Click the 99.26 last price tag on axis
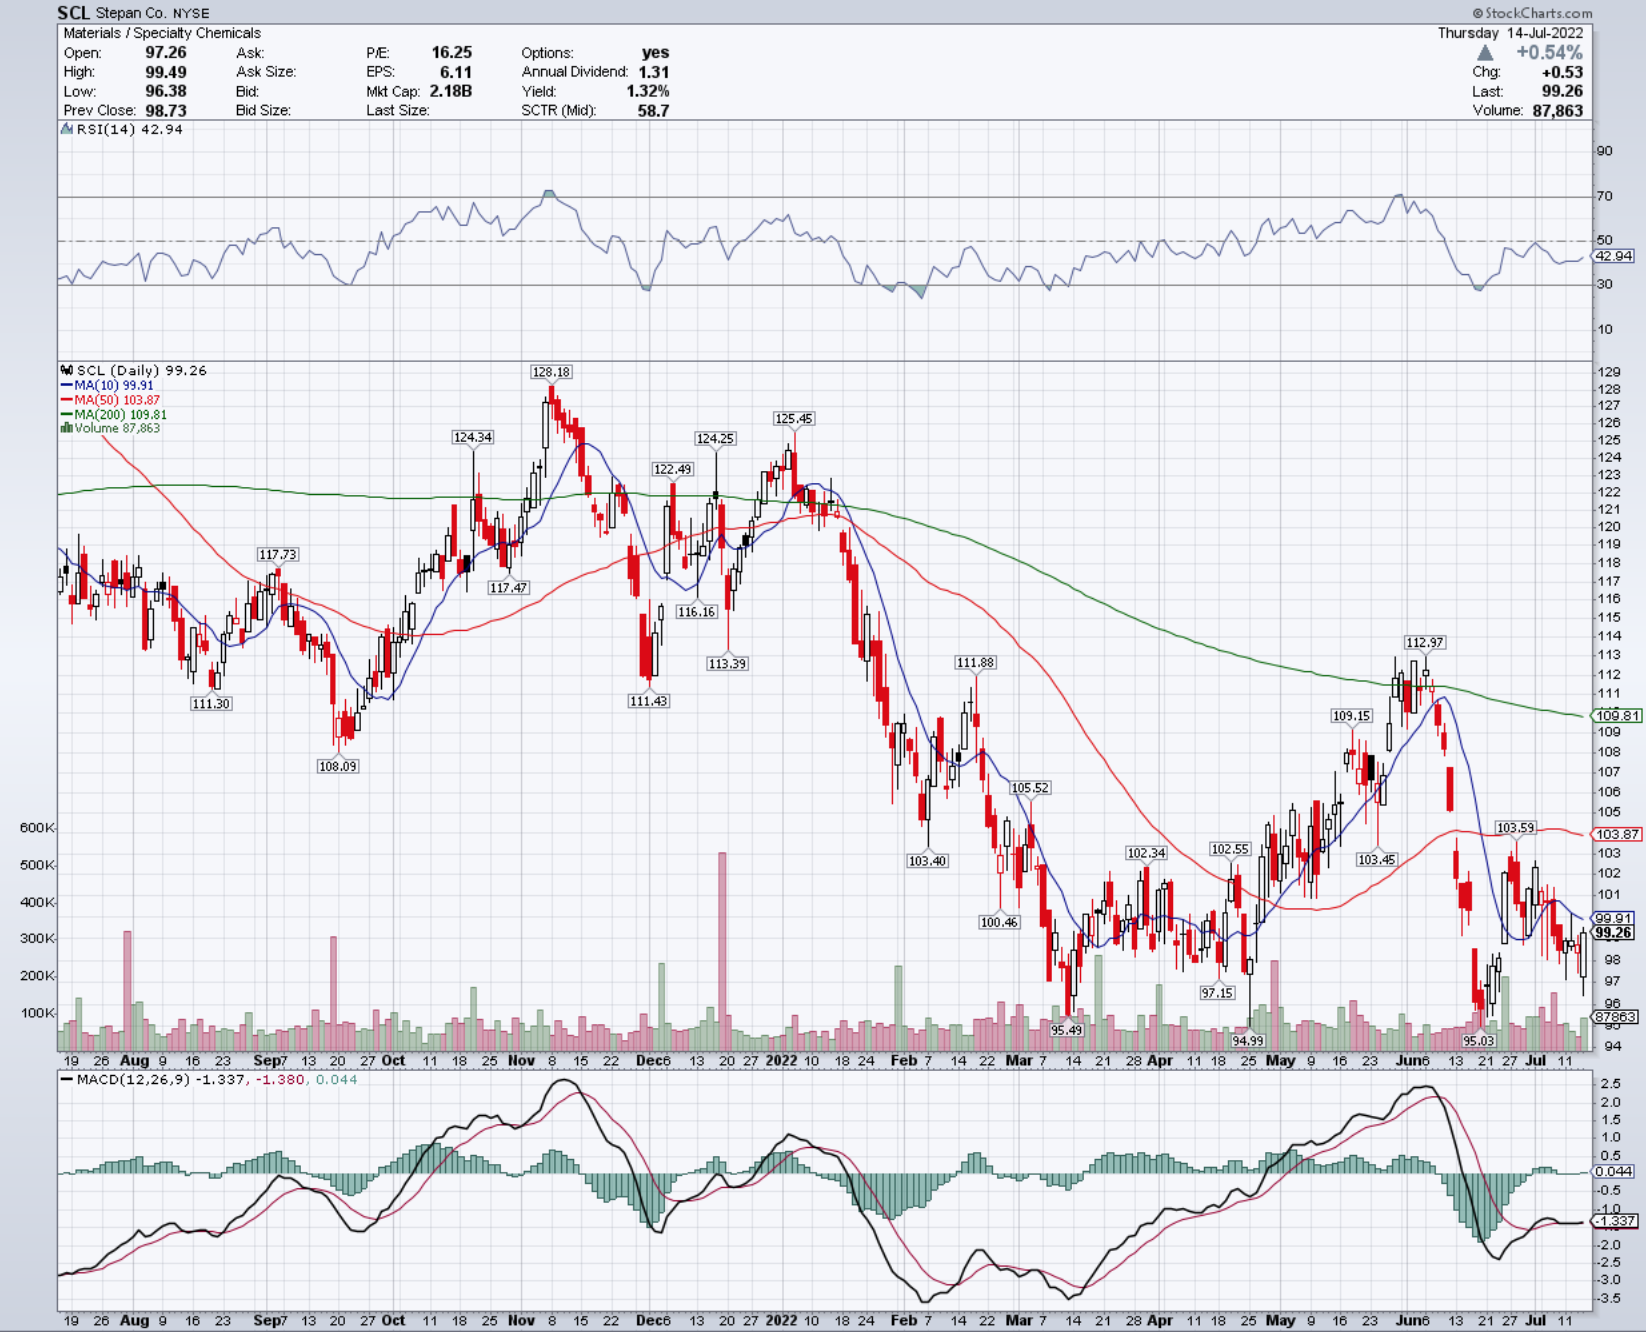 point(1614,932)
